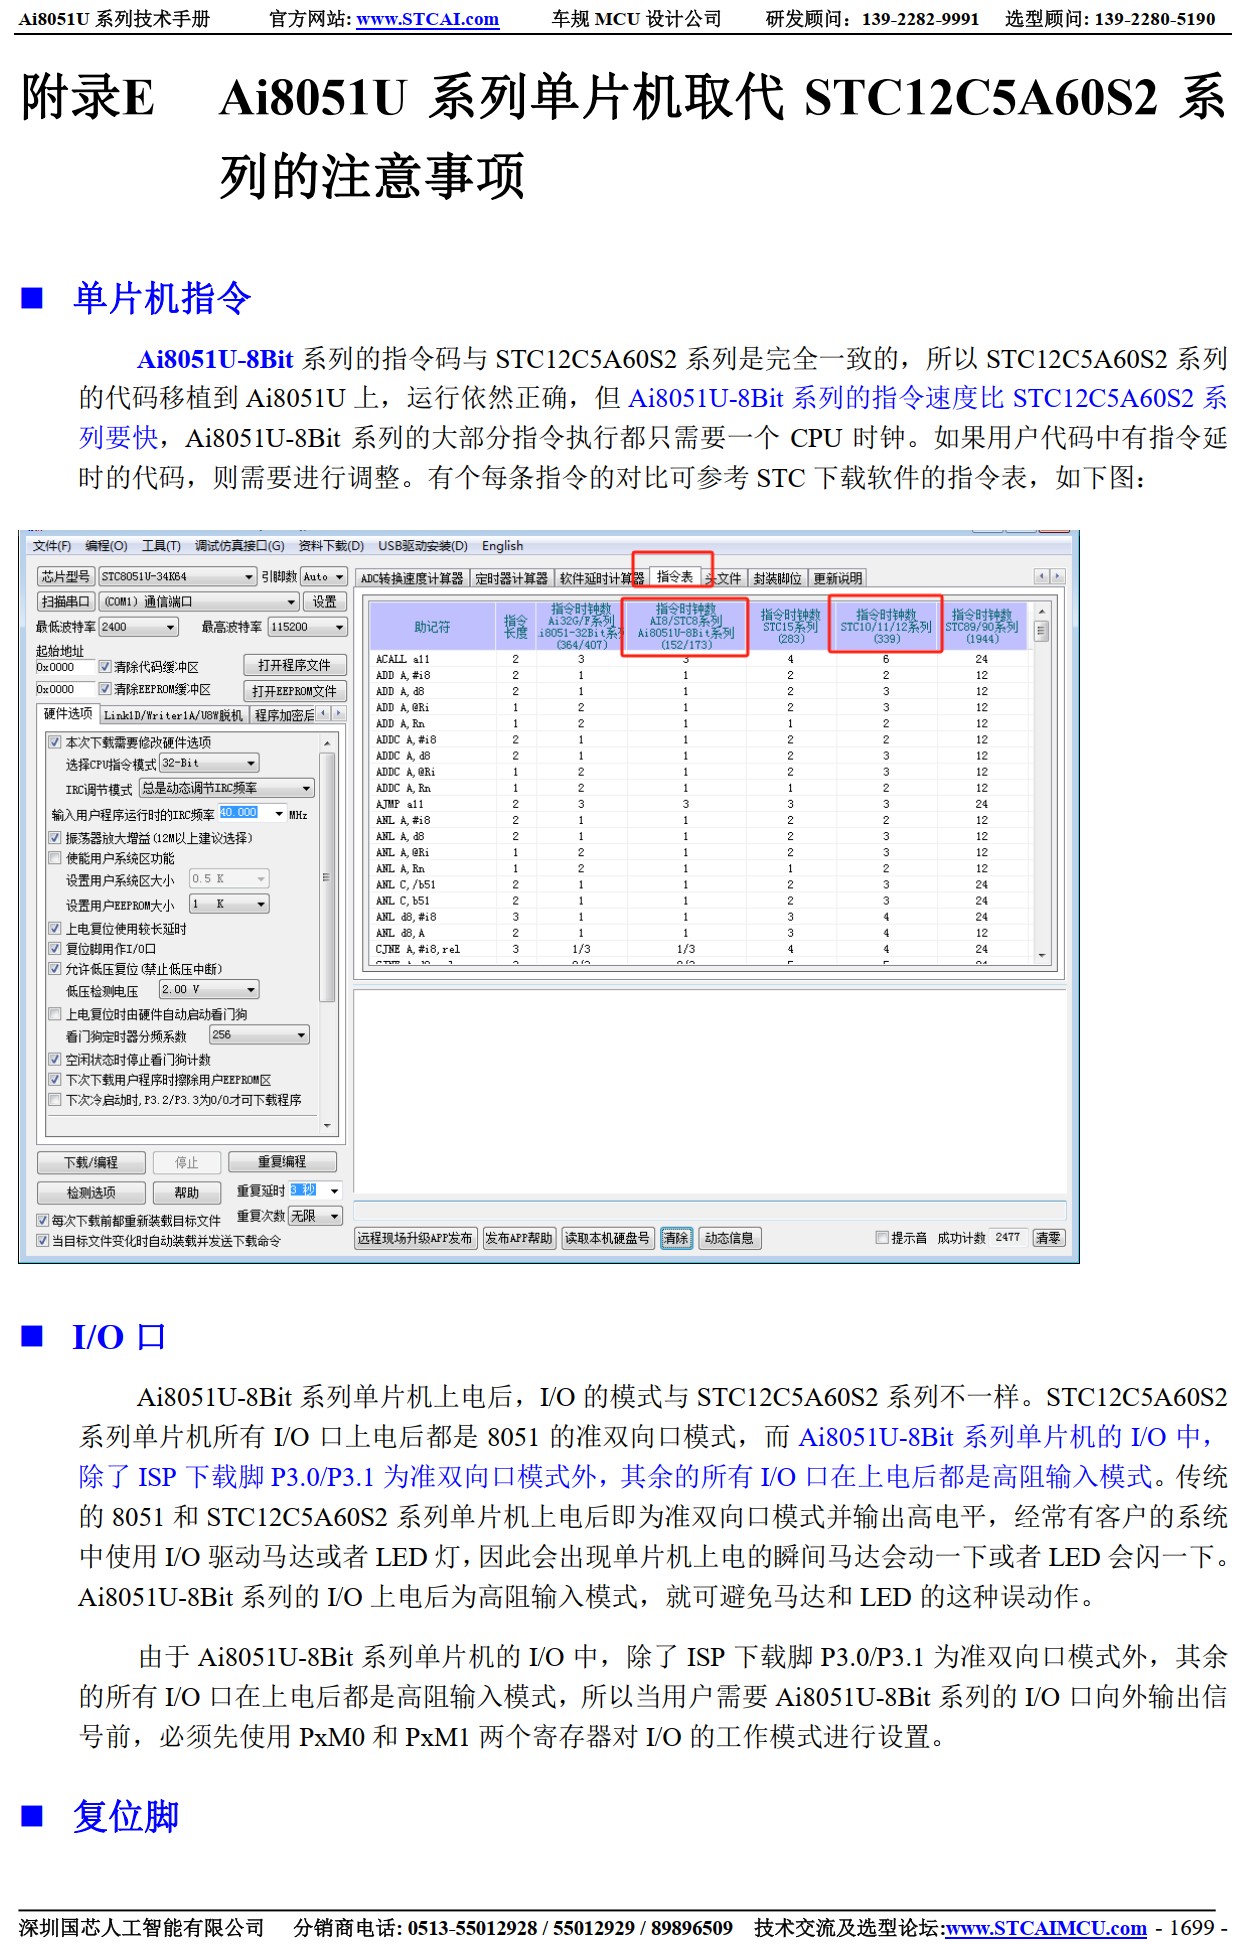Click the 扫描串口 button
The width and height of the screenshot is (1240, 1945).
click(x=66, y=602)
